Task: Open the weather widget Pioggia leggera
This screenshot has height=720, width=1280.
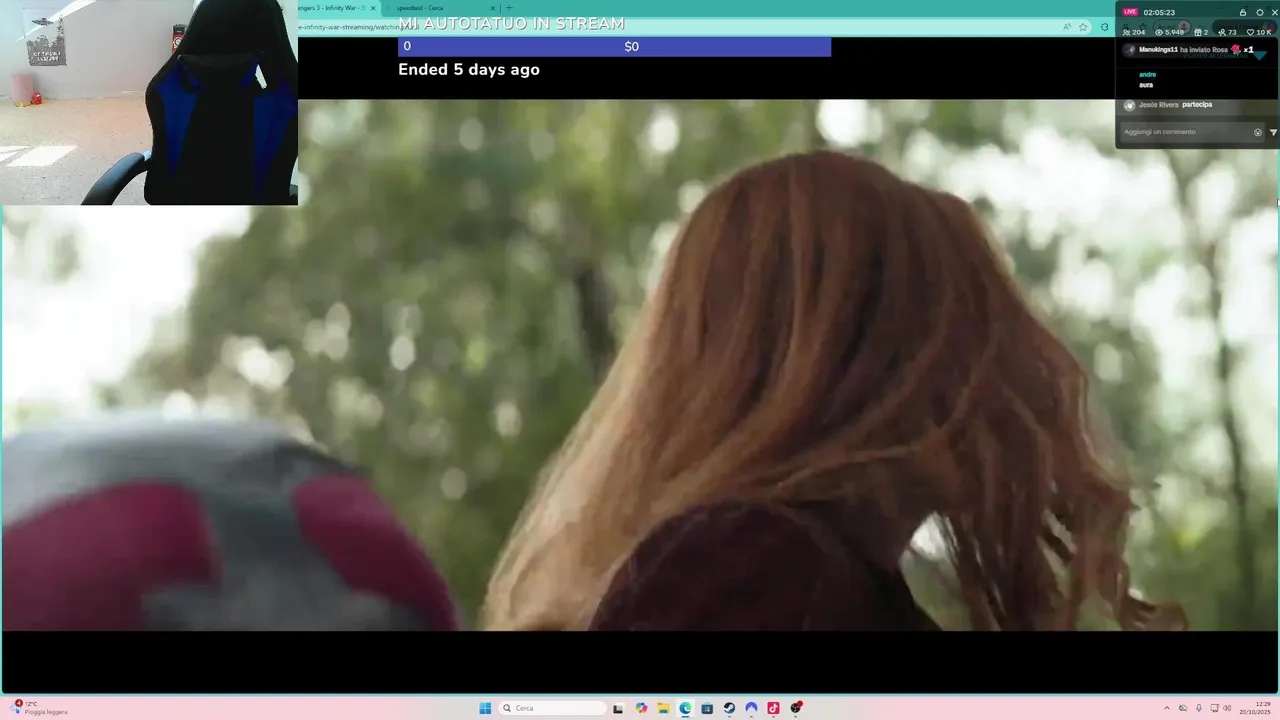Action: (40, 708)
